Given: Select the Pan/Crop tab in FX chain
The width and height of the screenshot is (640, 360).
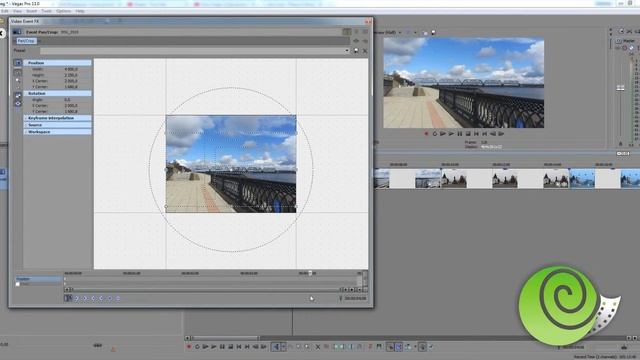Looking at the screenshot, I should pyautogui.click(x=26, y=41).
